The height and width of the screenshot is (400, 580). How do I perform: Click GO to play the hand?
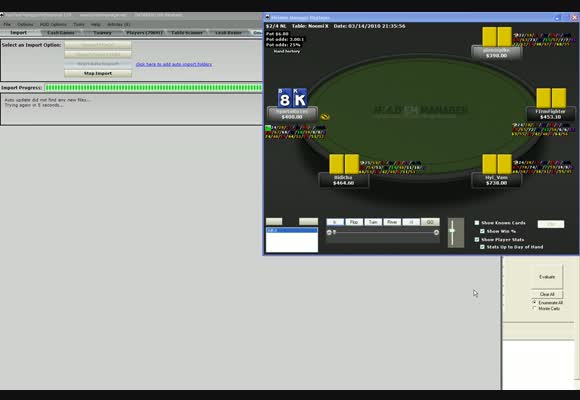pos(430,222)
